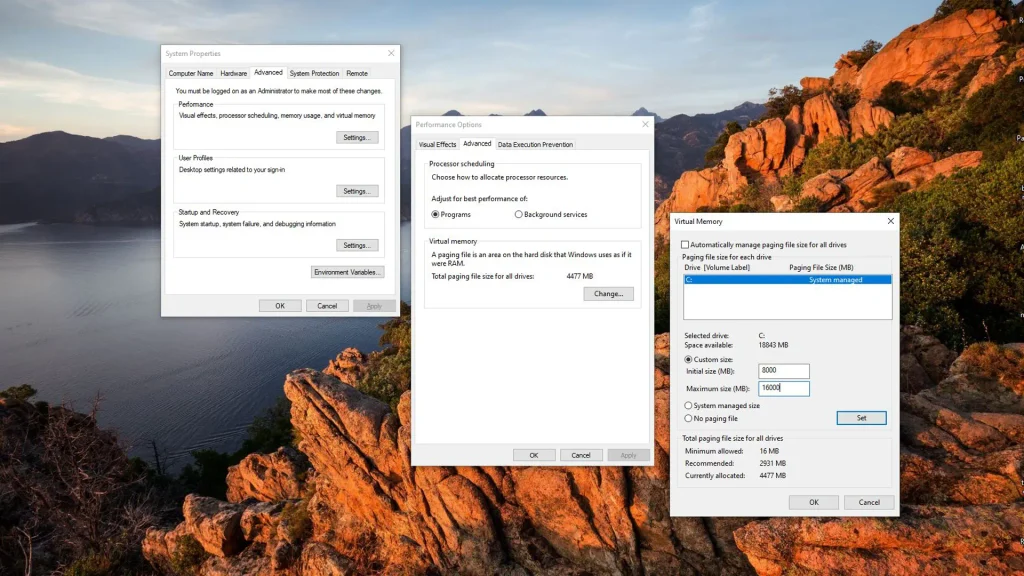Click the 16 MB minimum allowed value
1024x576 pixels.
tap(769, 451)
